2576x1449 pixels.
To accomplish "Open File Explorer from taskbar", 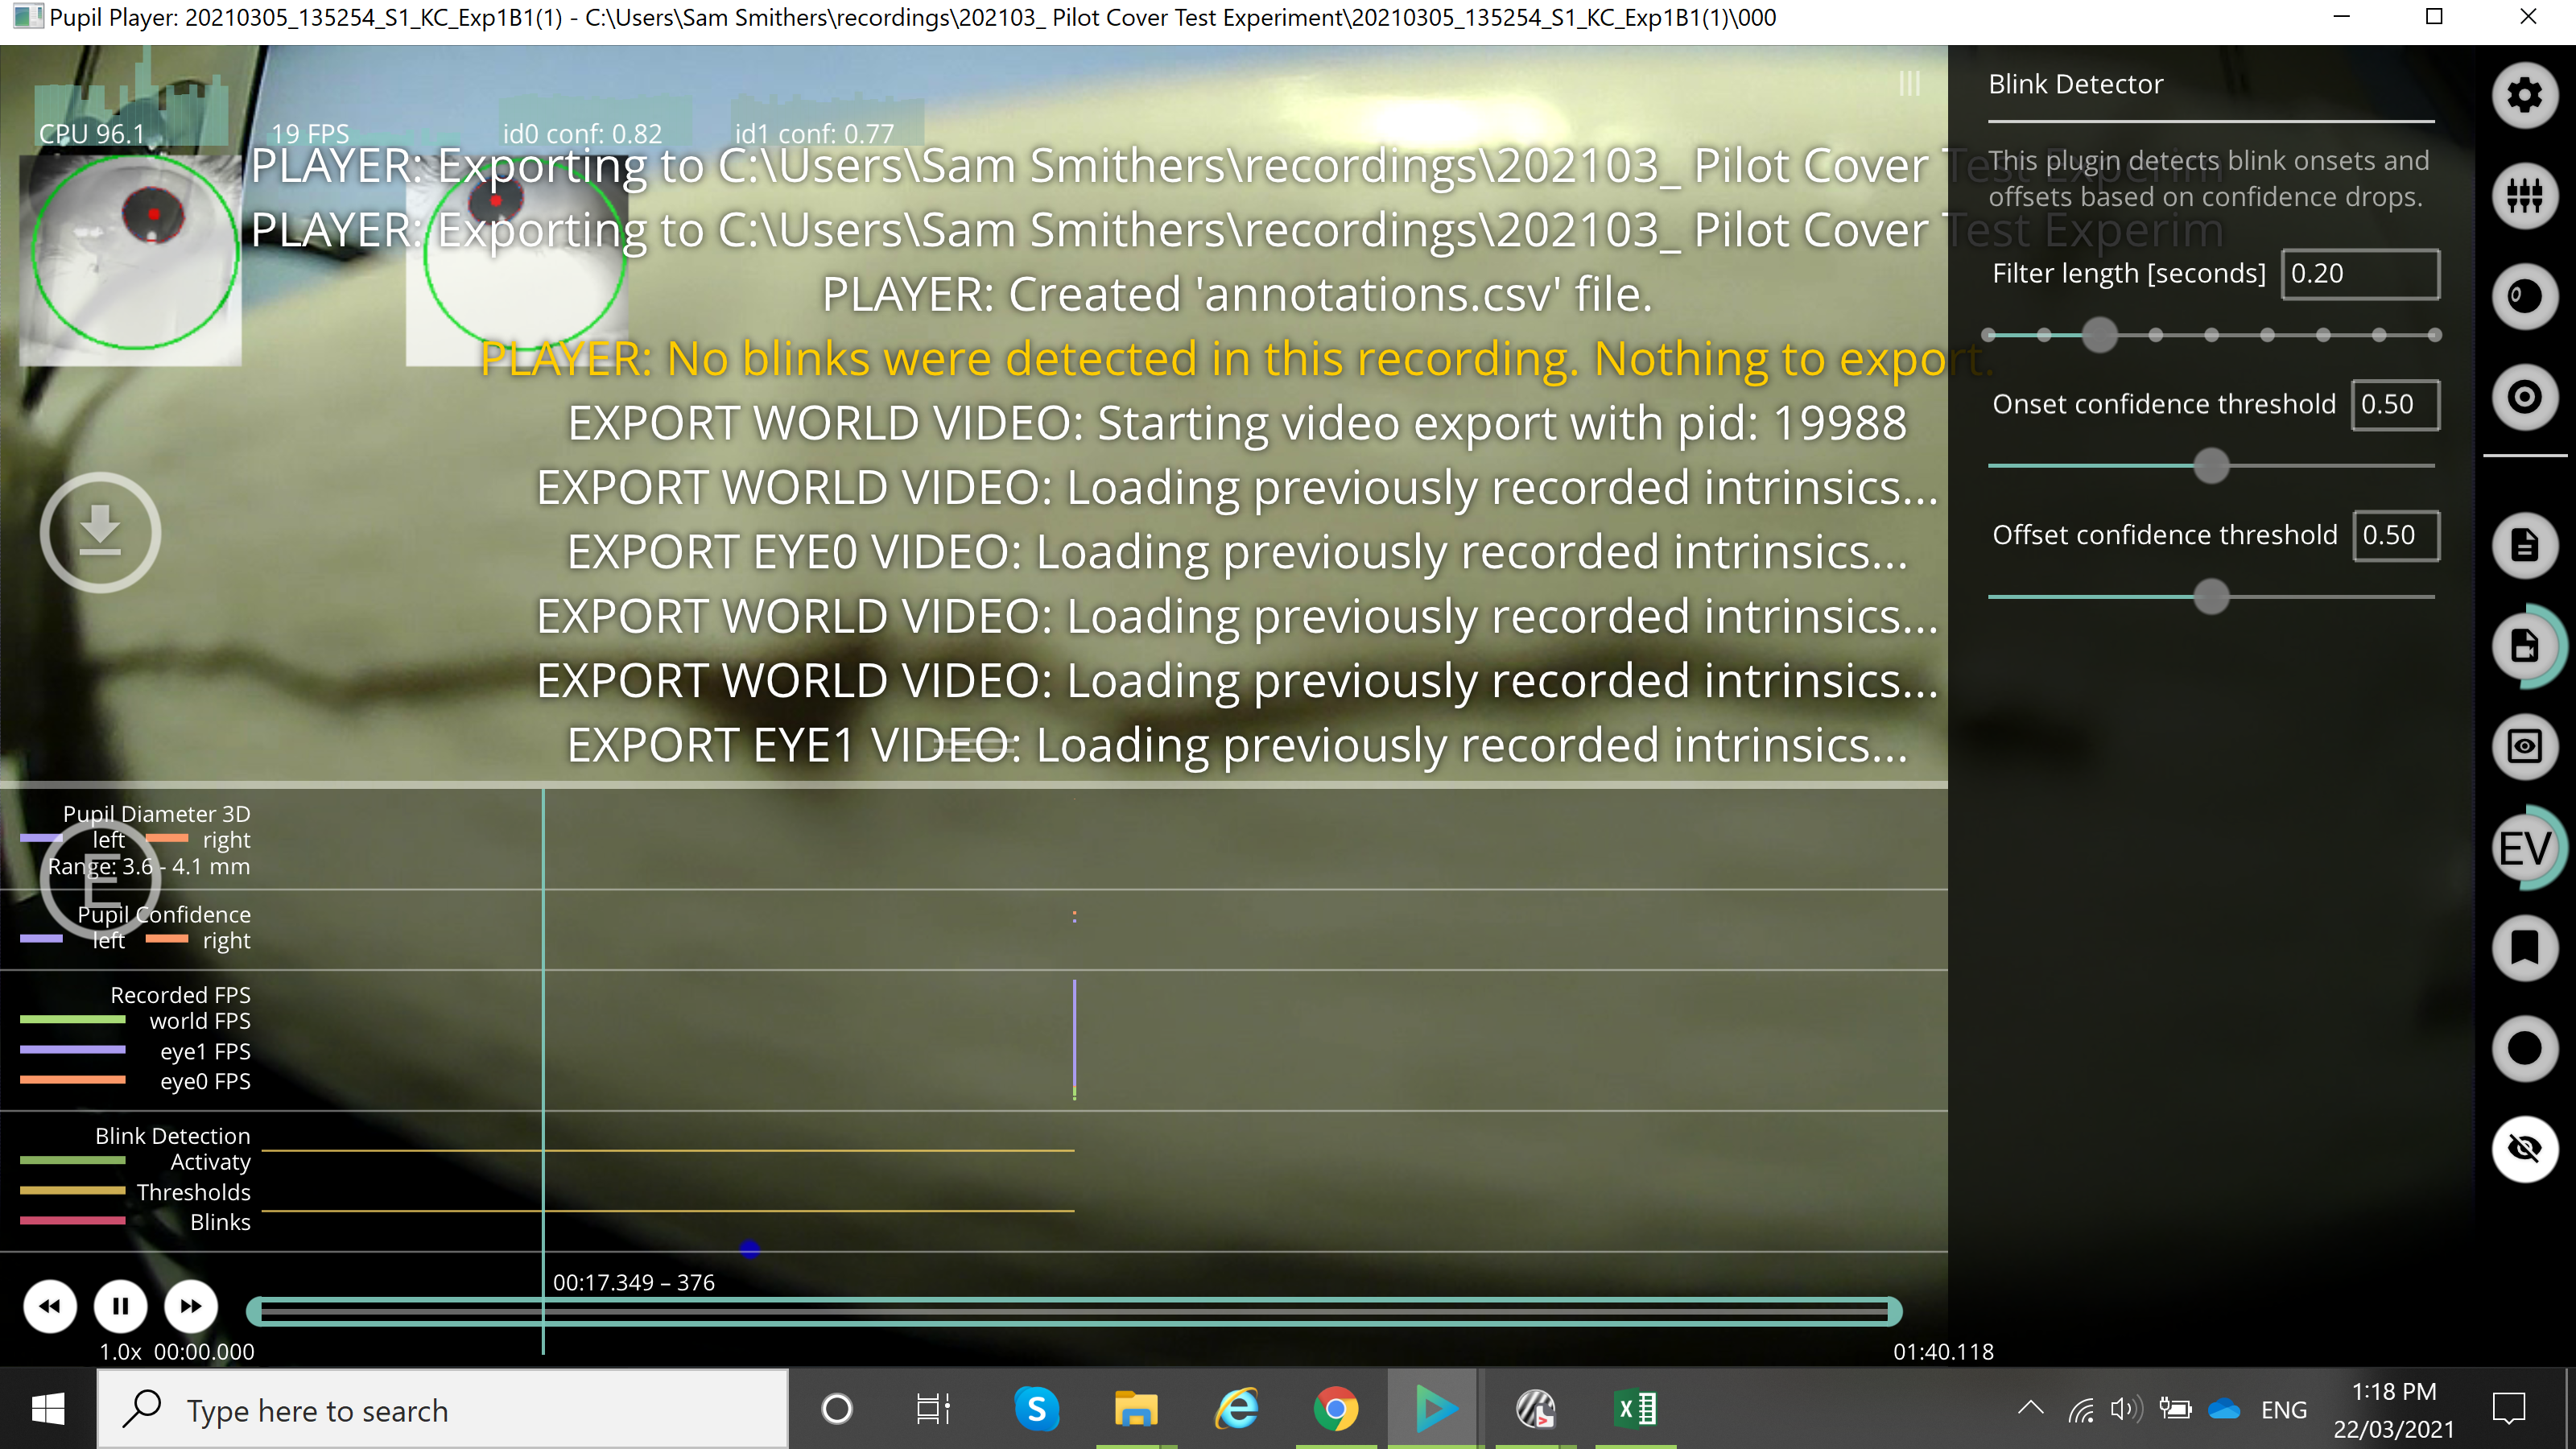I will (1136, 1410).
